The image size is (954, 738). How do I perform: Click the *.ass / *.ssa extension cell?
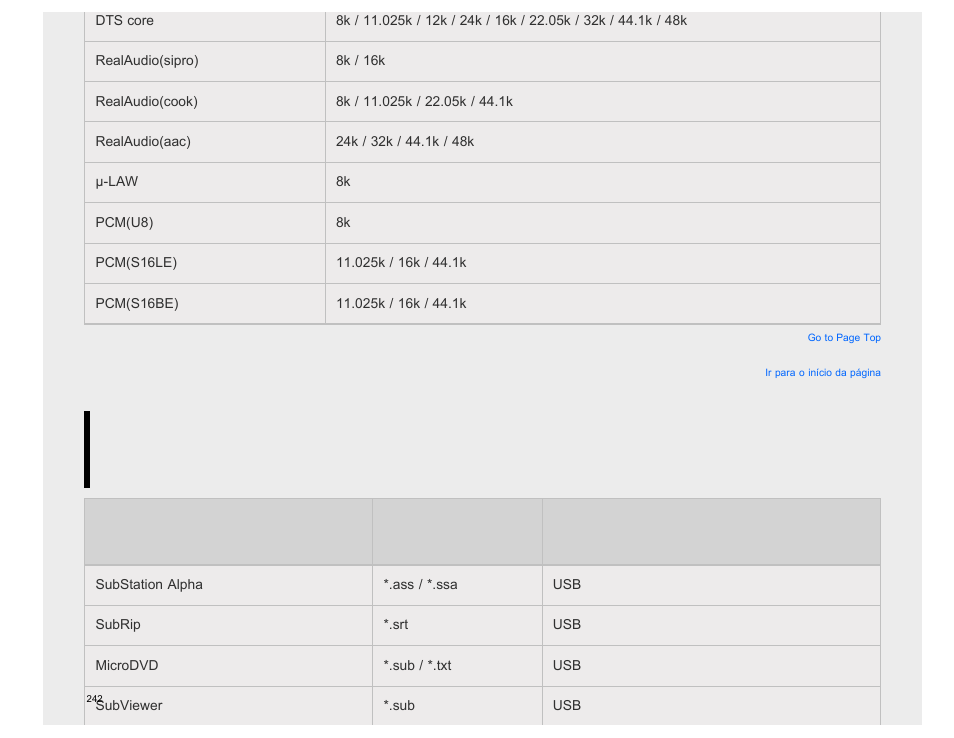457,585
